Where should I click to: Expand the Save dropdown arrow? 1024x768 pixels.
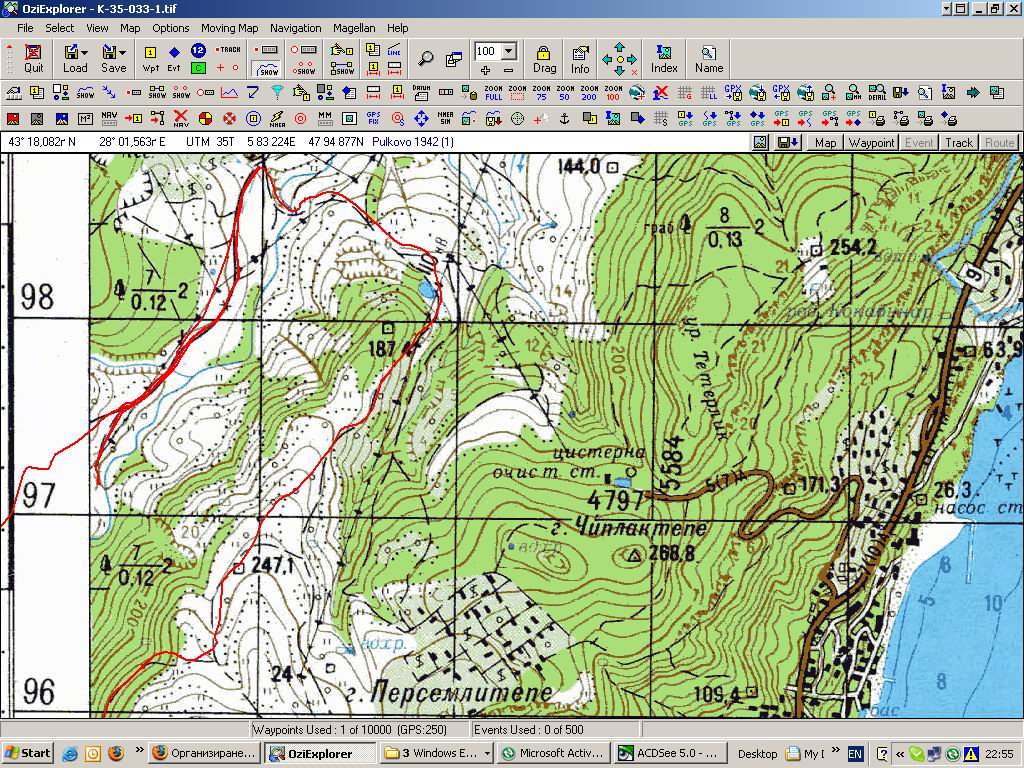[122, 51]
